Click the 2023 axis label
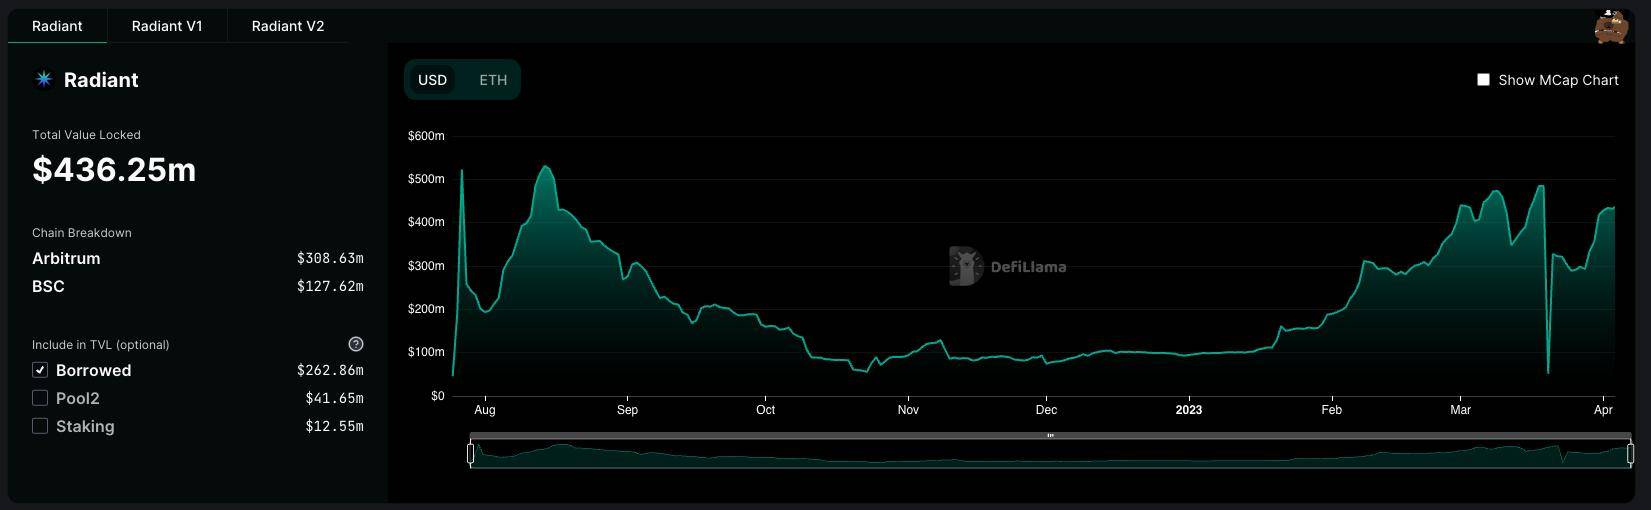The width and height of the screenshot is (1651, 510). (1189, 410)
